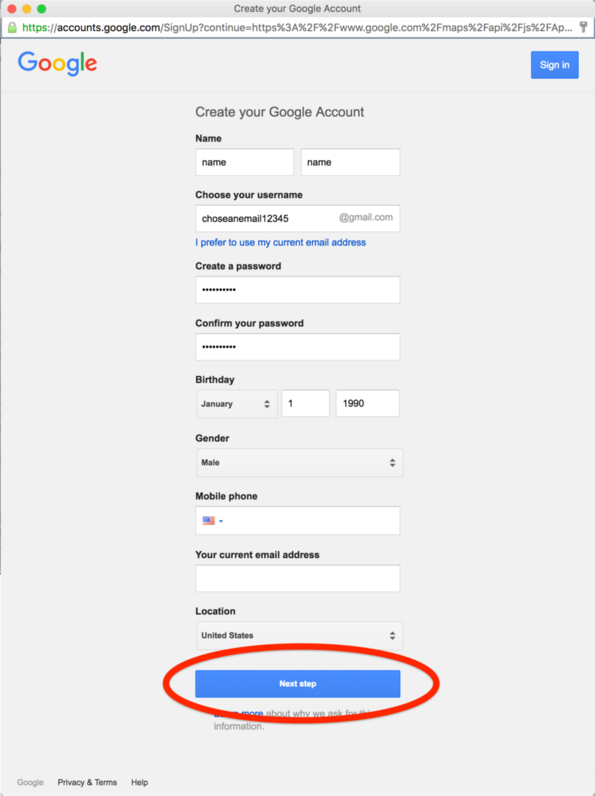
Task: Open the Gender dropdown showing Male
Action: (x=300, y=462)
